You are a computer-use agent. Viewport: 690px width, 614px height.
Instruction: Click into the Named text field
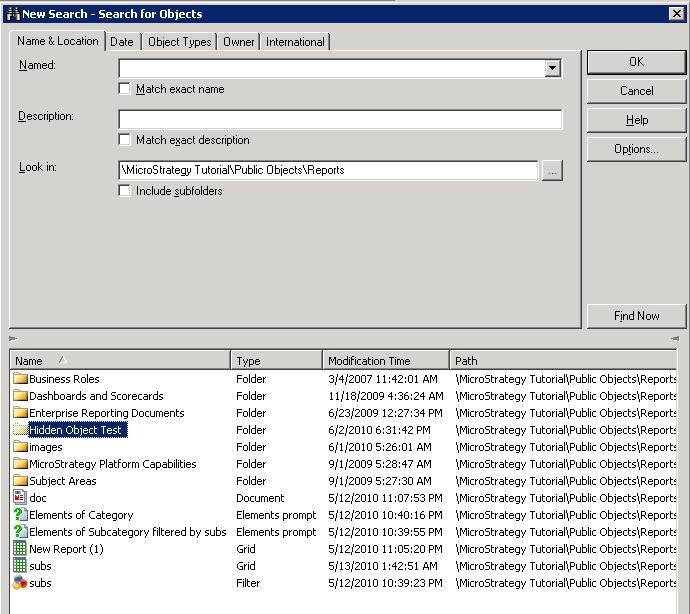pos(332,68)
